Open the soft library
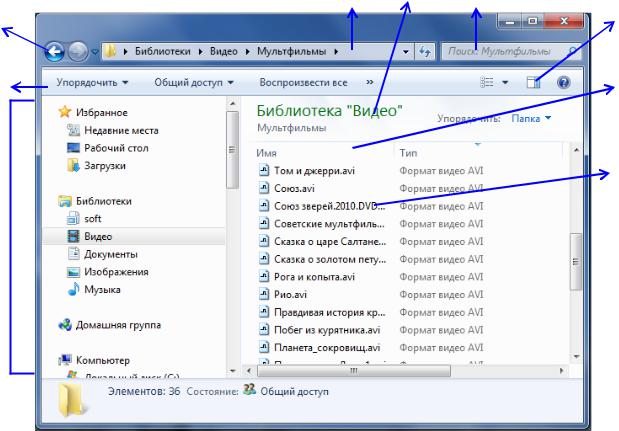This screenshot has height=431, width=619. coord(92,218)
